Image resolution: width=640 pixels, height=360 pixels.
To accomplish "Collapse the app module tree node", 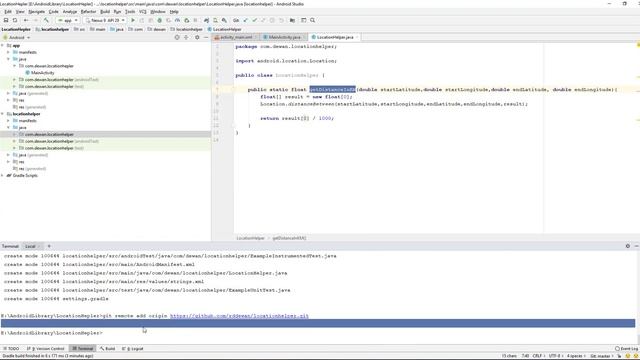I will click(2, 45).
